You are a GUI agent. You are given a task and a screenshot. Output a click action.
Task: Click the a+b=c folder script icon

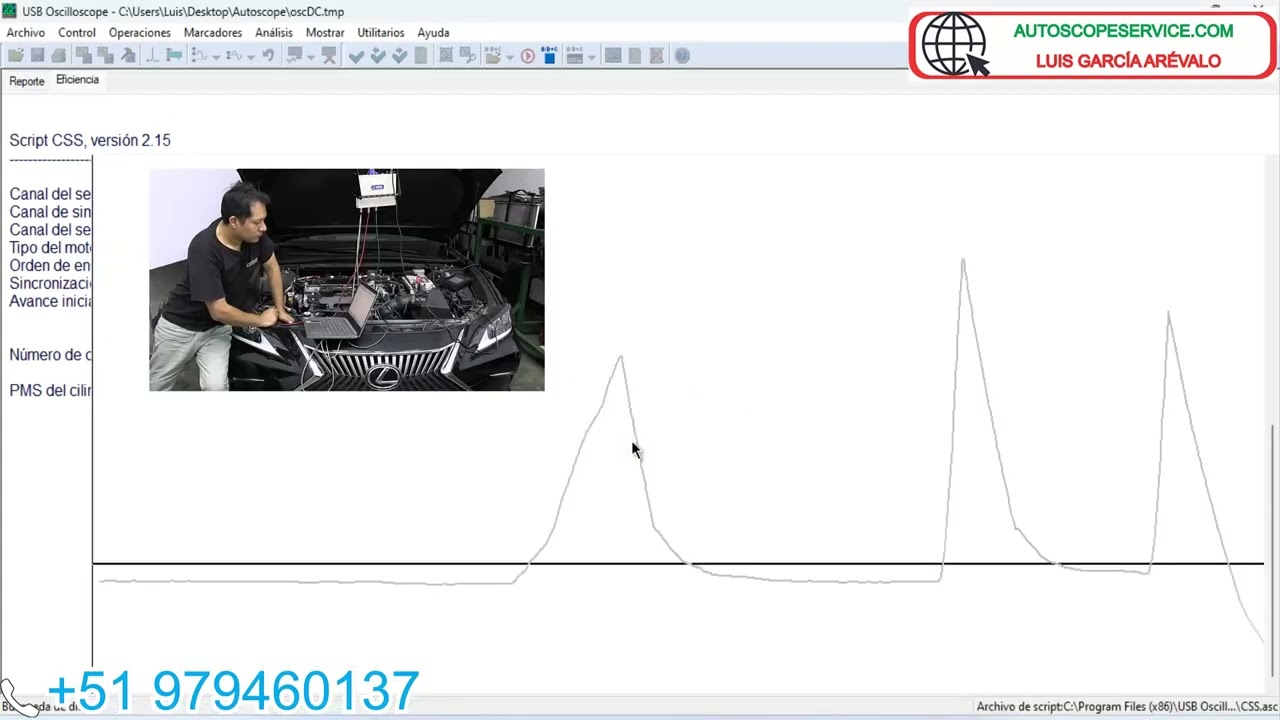point(492,56)
